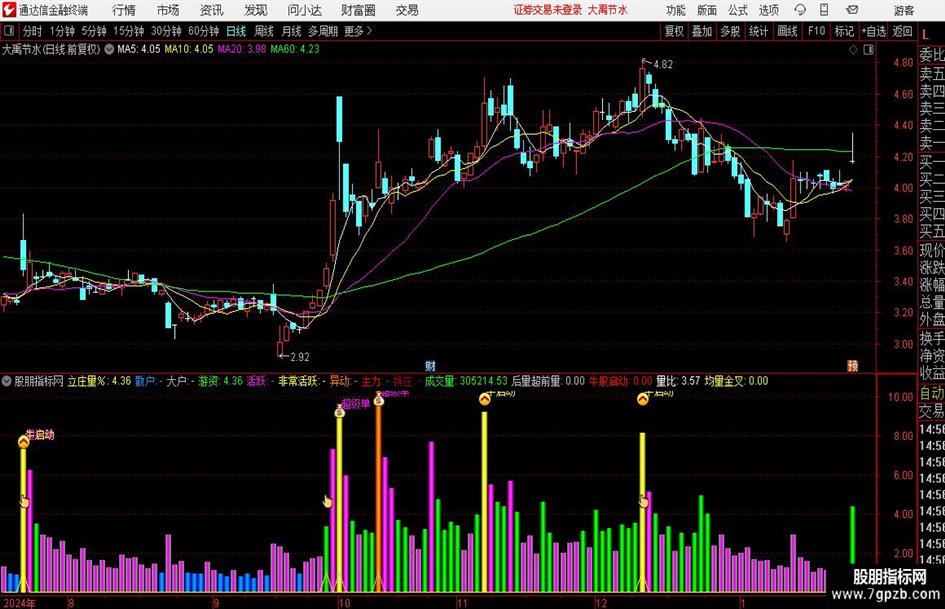Open the mobile phone icon in title bar
Image resolution: width=945 pixels, height=609 pixels.
[x=824, y=10]
